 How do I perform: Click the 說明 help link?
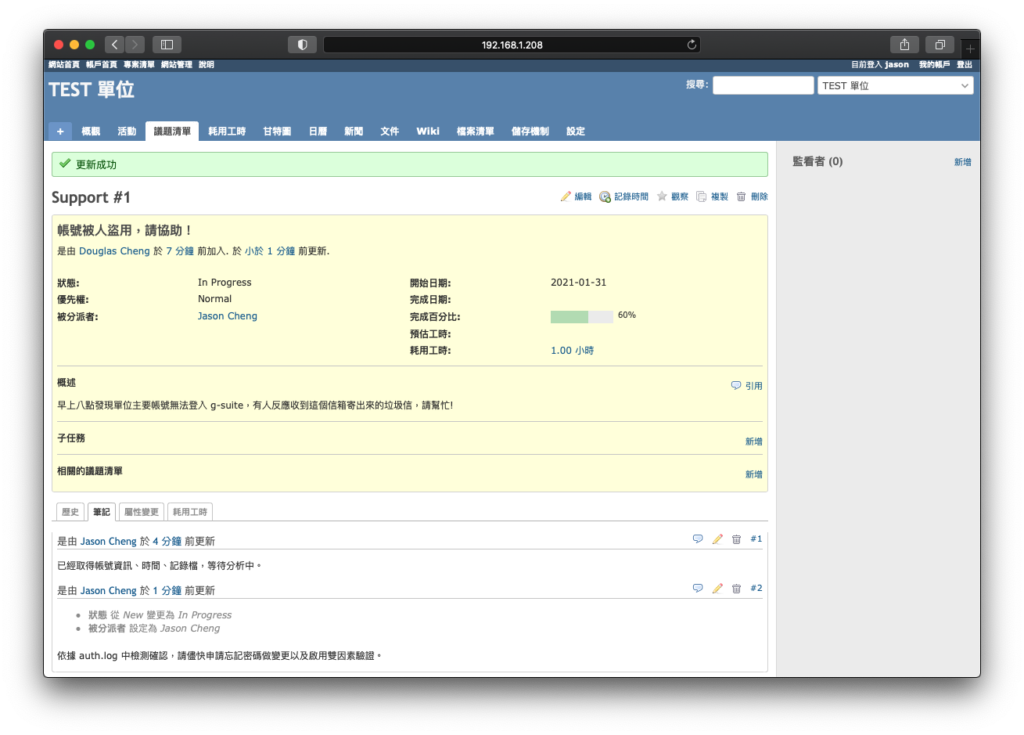(206, 65)
